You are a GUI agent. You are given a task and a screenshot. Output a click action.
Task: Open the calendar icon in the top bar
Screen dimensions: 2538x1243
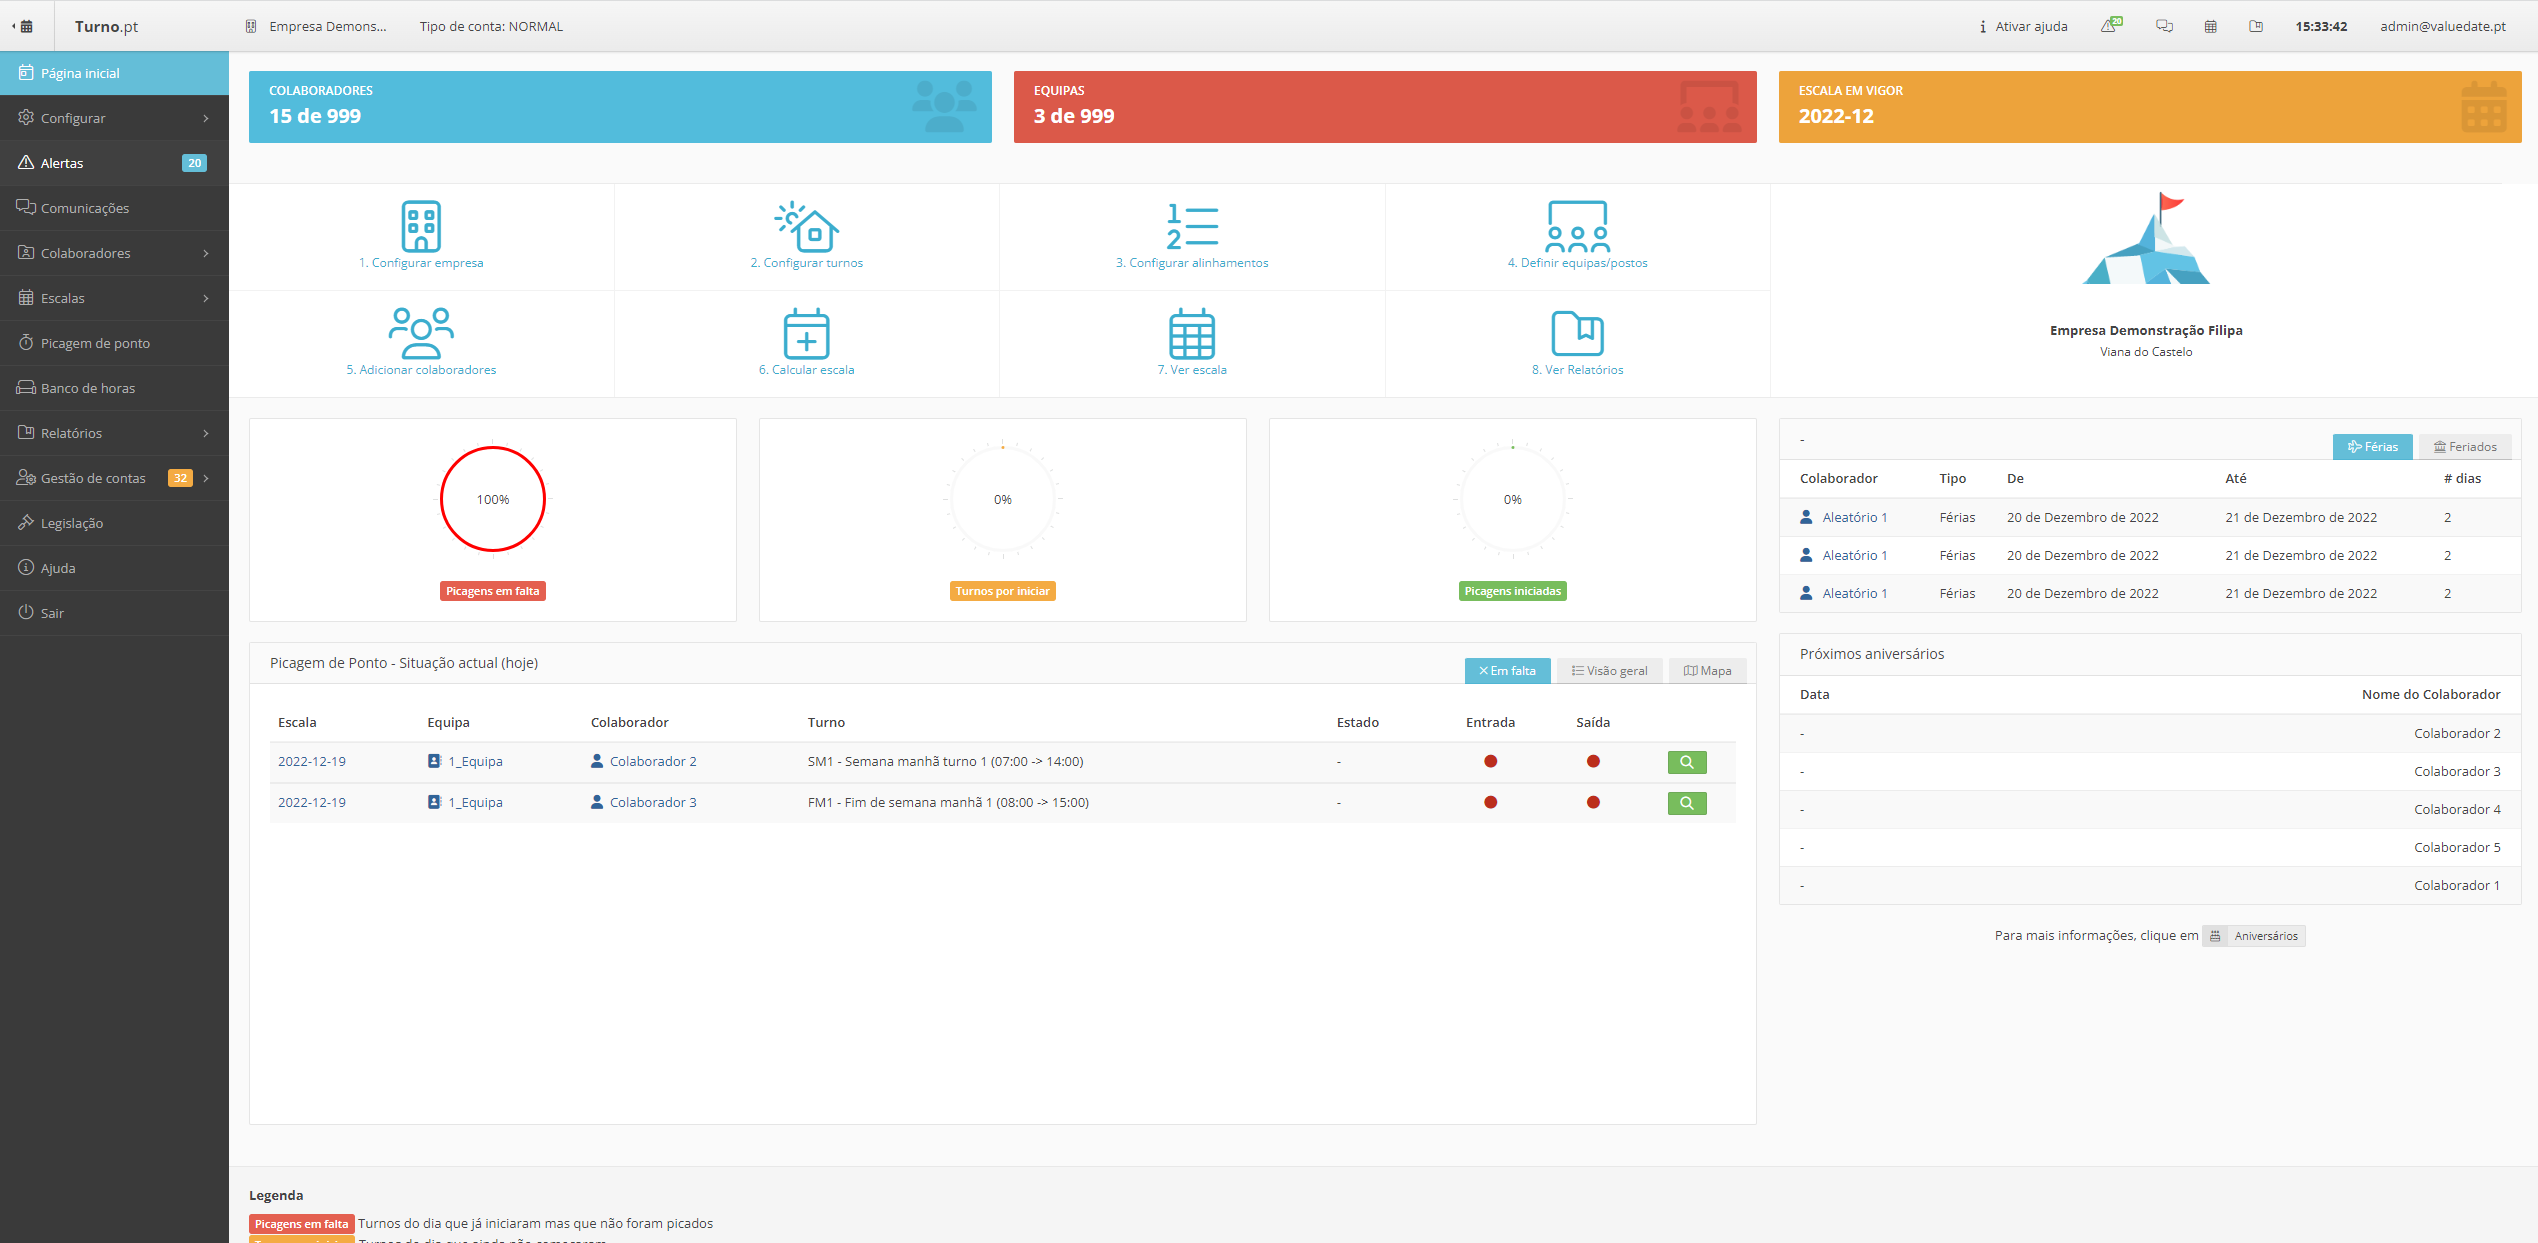point(2211,26)
